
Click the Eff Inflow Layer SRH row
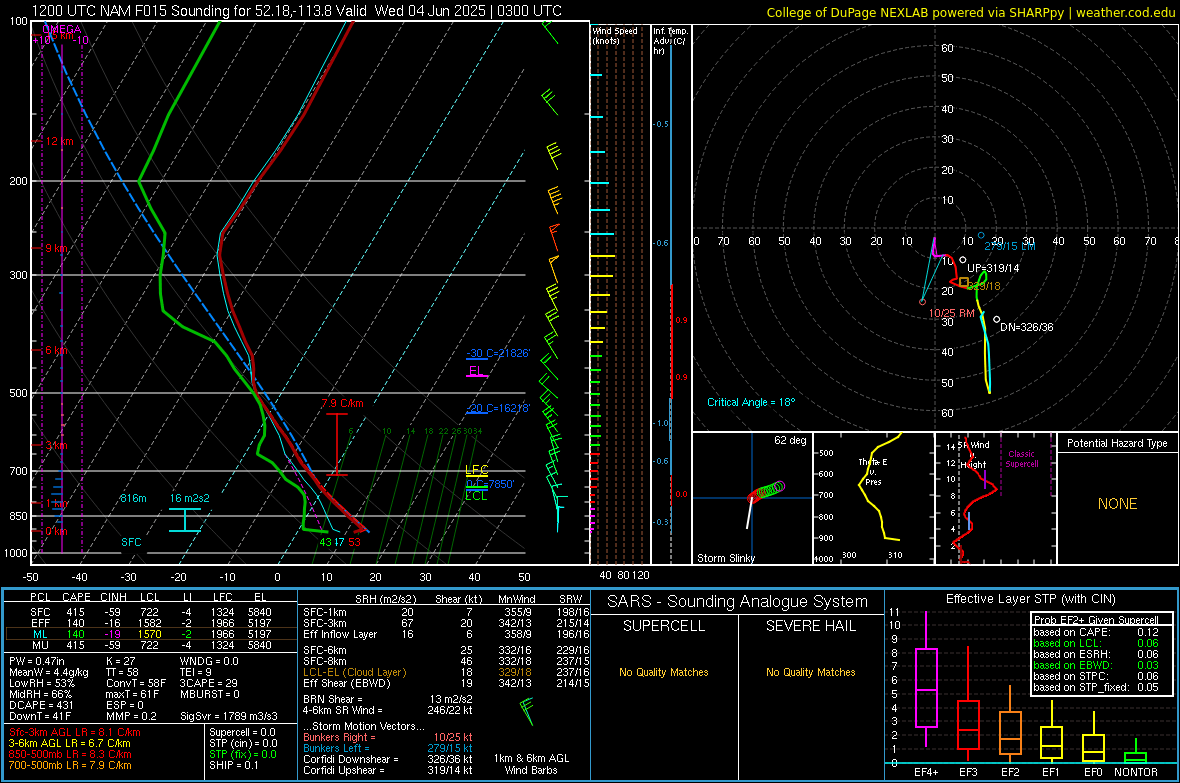pyautogui.click(x=447, y=634)
